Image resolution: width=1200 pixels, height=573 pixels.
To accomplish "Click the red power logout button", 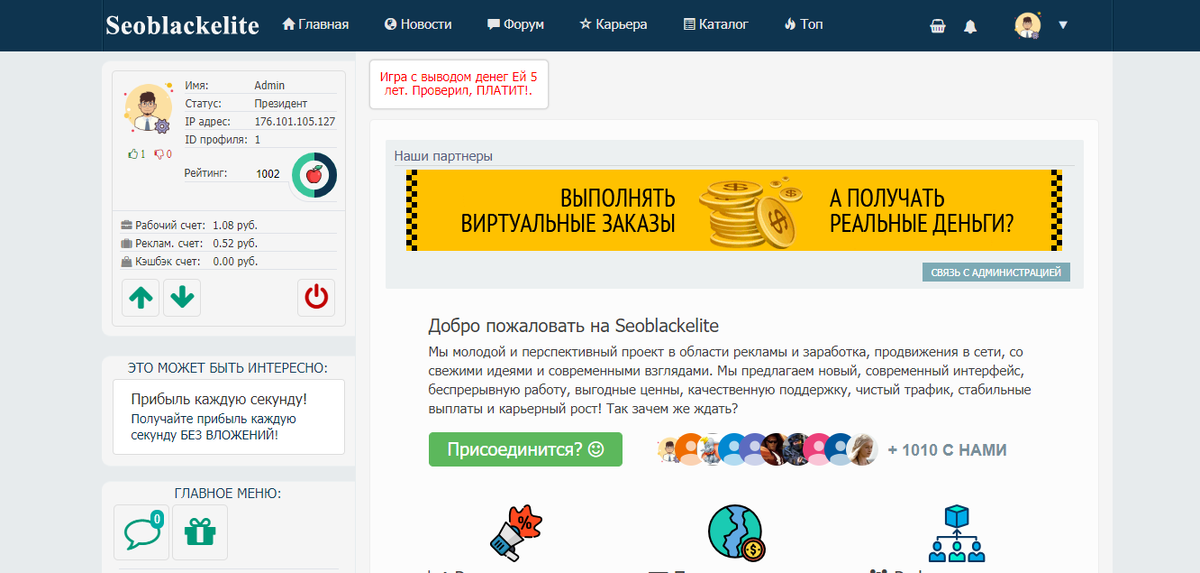I will 316,297.
